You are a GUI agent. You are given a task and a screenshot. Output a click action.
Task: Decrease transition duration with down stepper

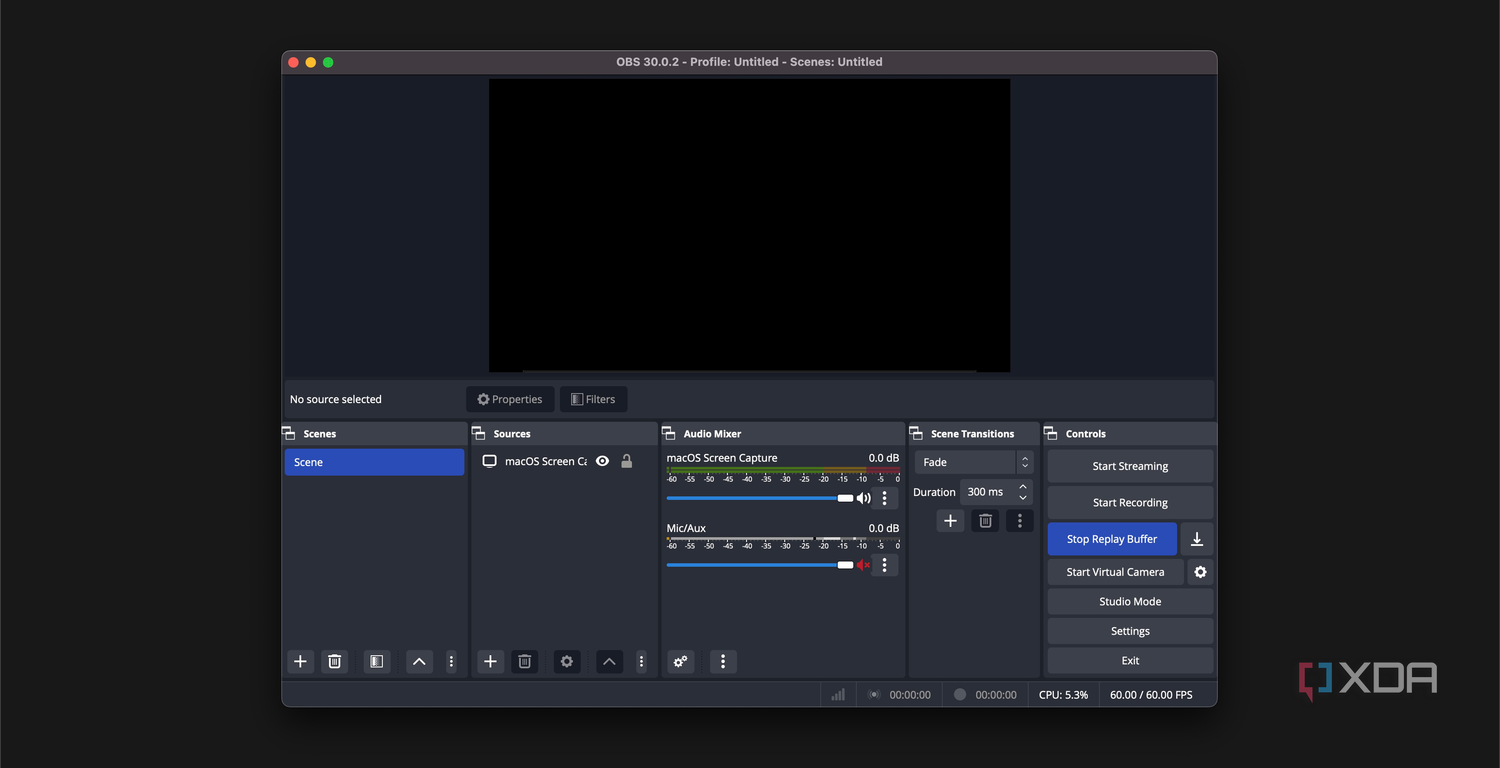tap(1023, 497)
